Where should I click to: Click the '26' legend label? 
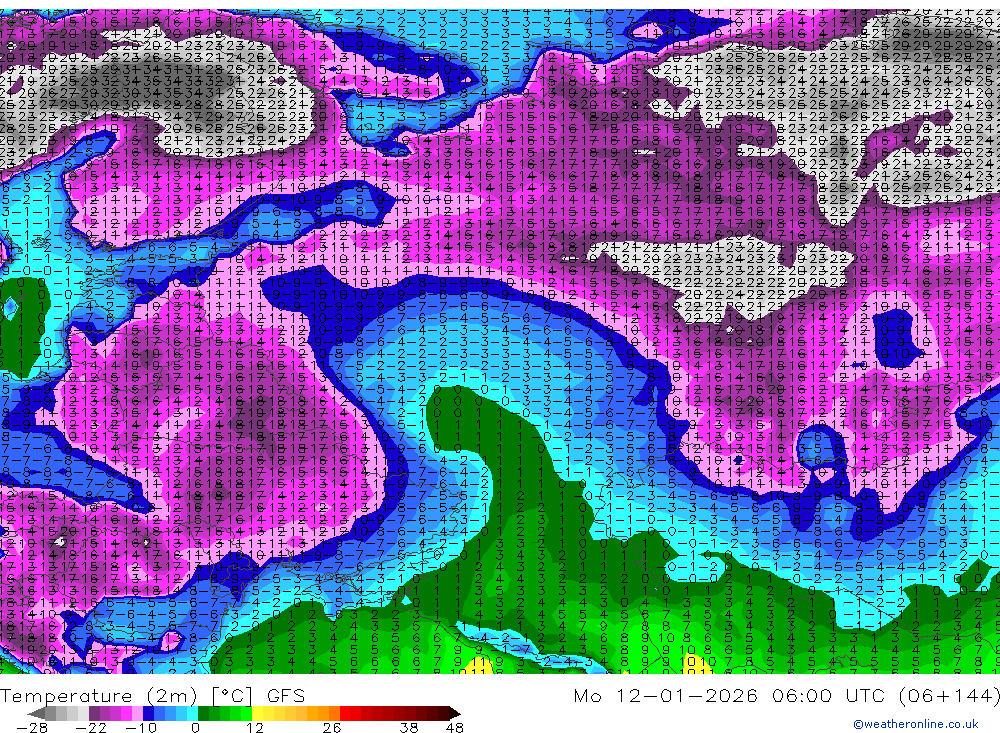point(332,727)
